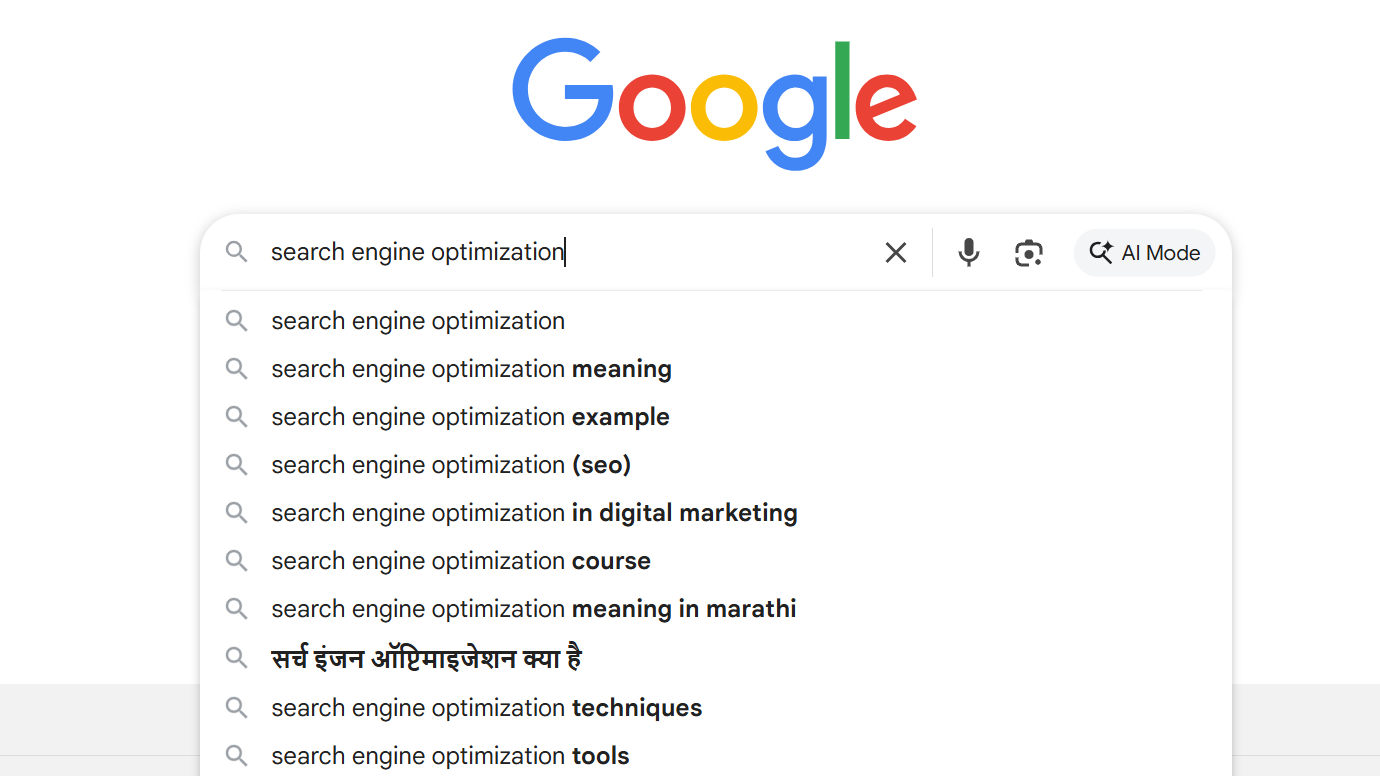Click magnifier icon beside 'techniques' suggestion

click(x=236, y=708)
